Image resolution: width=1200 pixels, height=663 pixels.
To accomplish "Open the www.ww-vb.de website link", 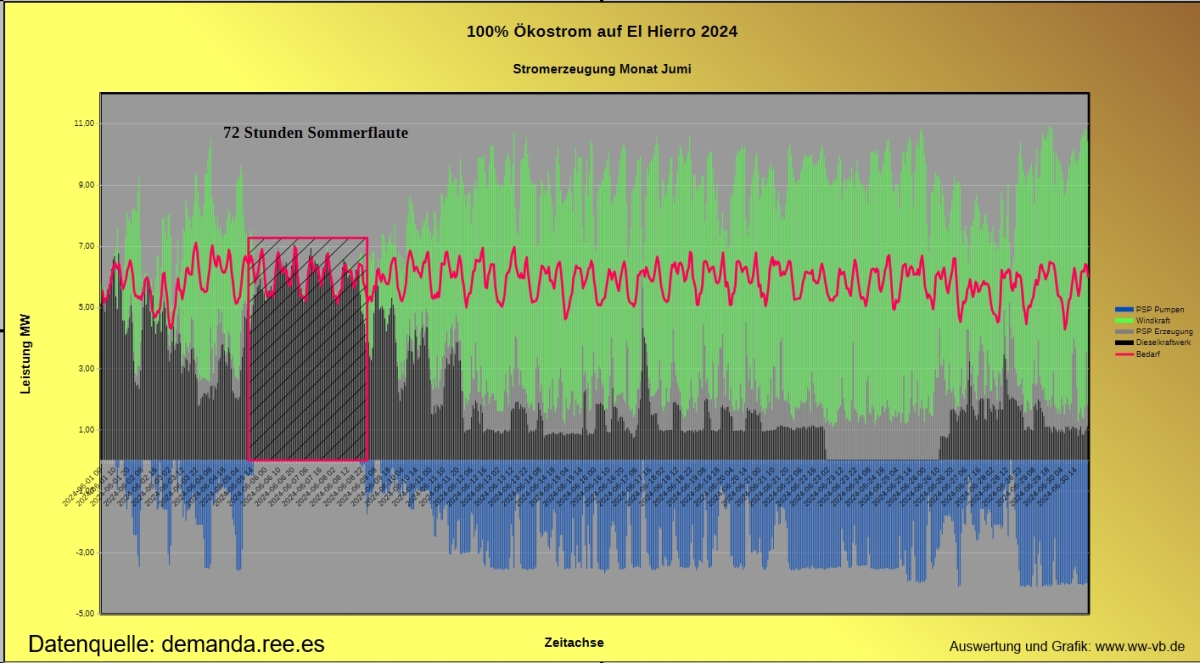I will [1140, 645].
